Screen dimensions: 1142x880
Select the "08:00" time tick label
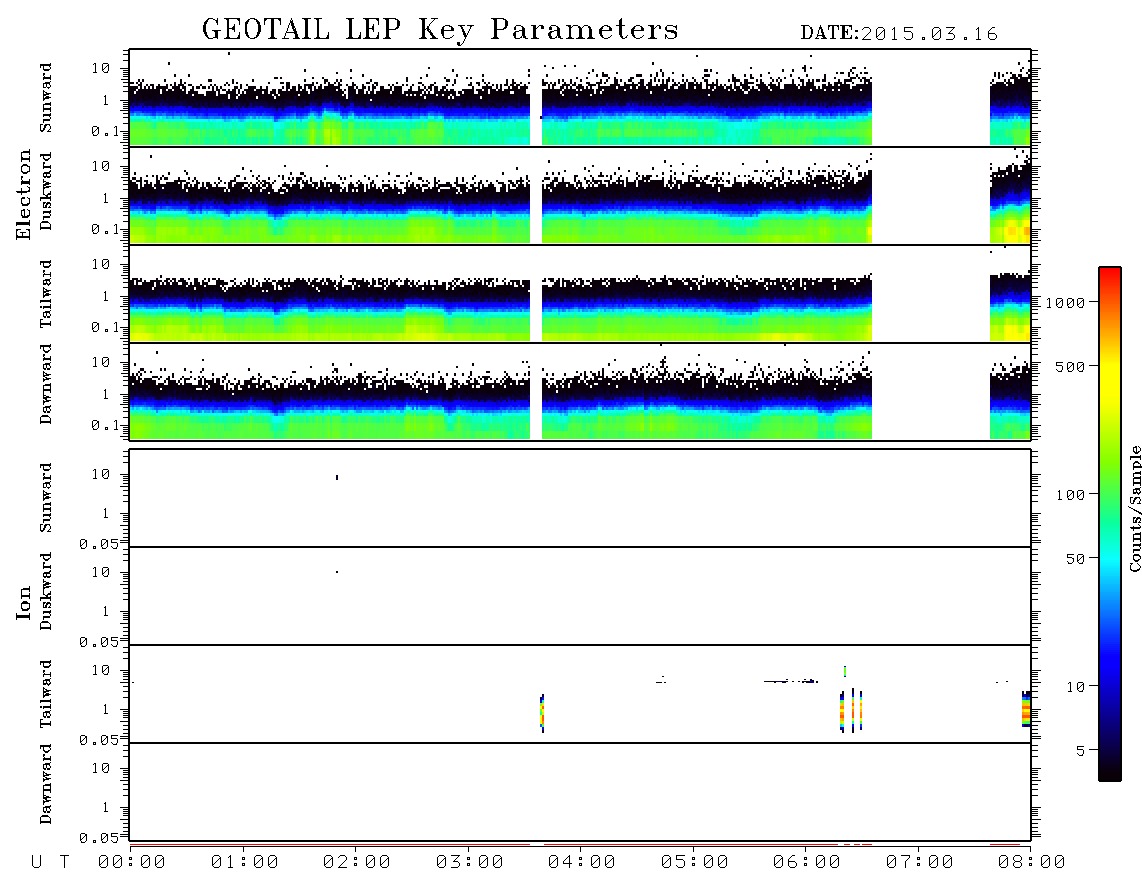pyautogui.click(x=1032, y=863)
